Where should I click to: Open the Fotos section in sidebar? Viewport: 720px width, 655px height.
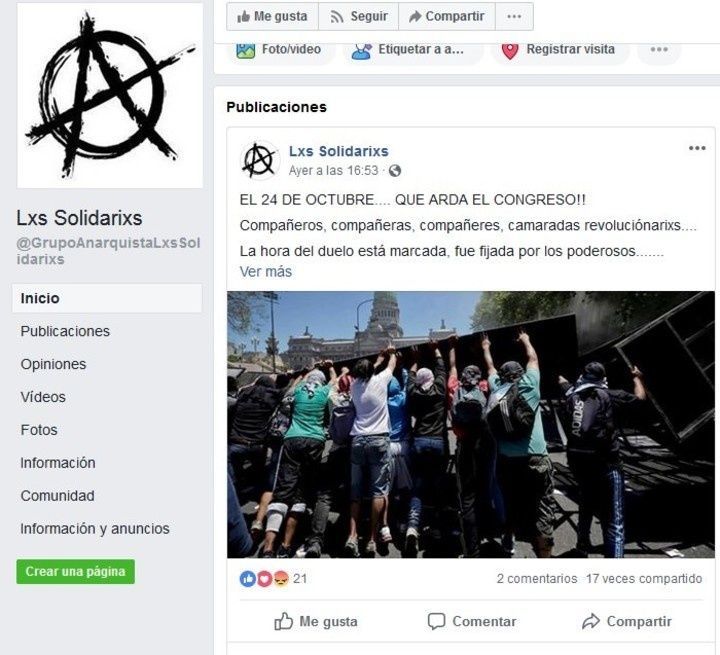pyautogui.click(x=39, y=430)
